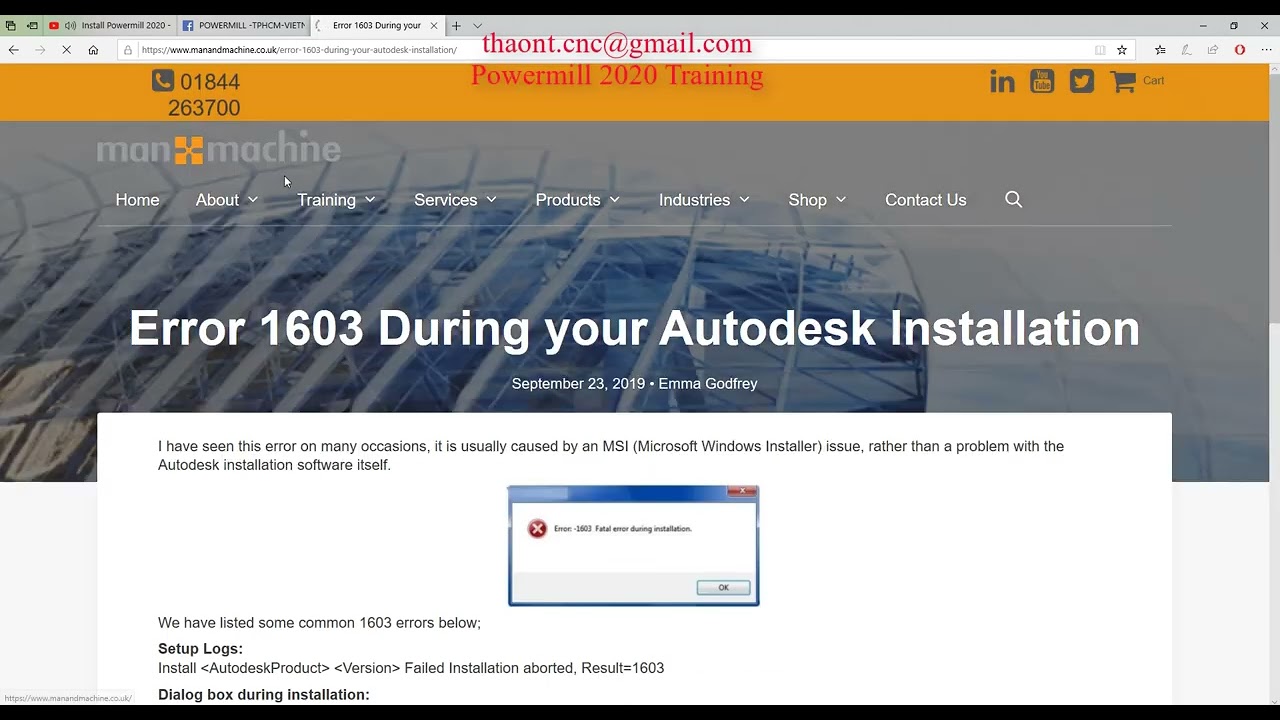Set the current tabs aside
Image resolution: width=1280 pixels, height=720 pixels.
coord(32,25)
